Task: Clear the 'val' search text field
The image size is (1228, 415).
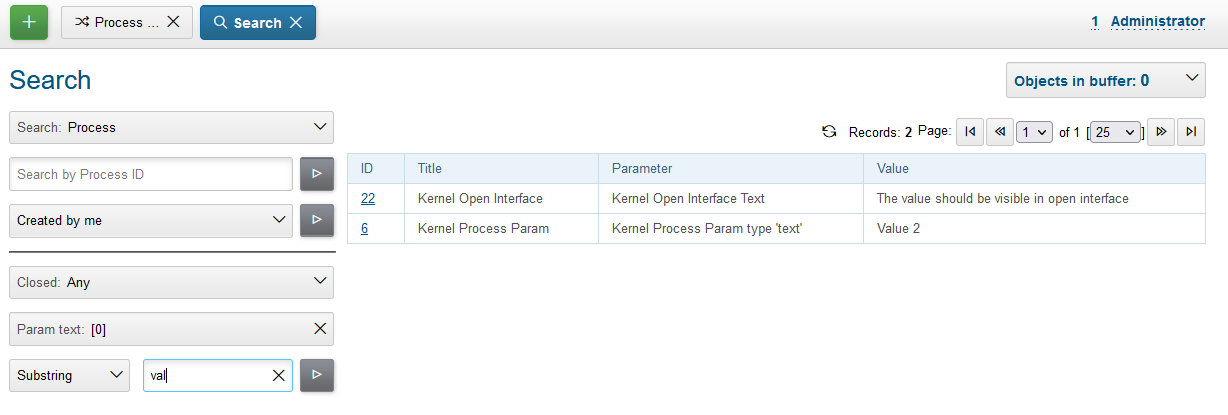Action: coord(279,376)
